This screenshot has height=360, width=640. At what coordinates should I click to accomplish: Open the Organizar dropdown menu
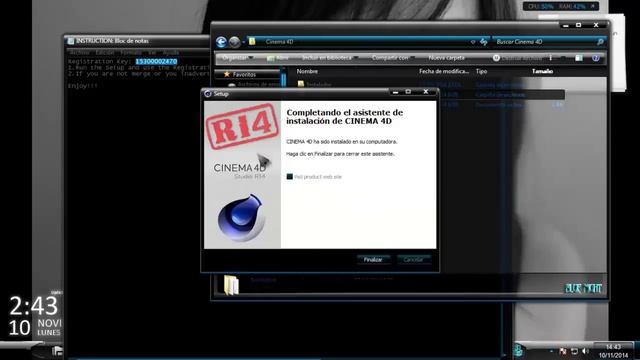click(x=238, y=58)
